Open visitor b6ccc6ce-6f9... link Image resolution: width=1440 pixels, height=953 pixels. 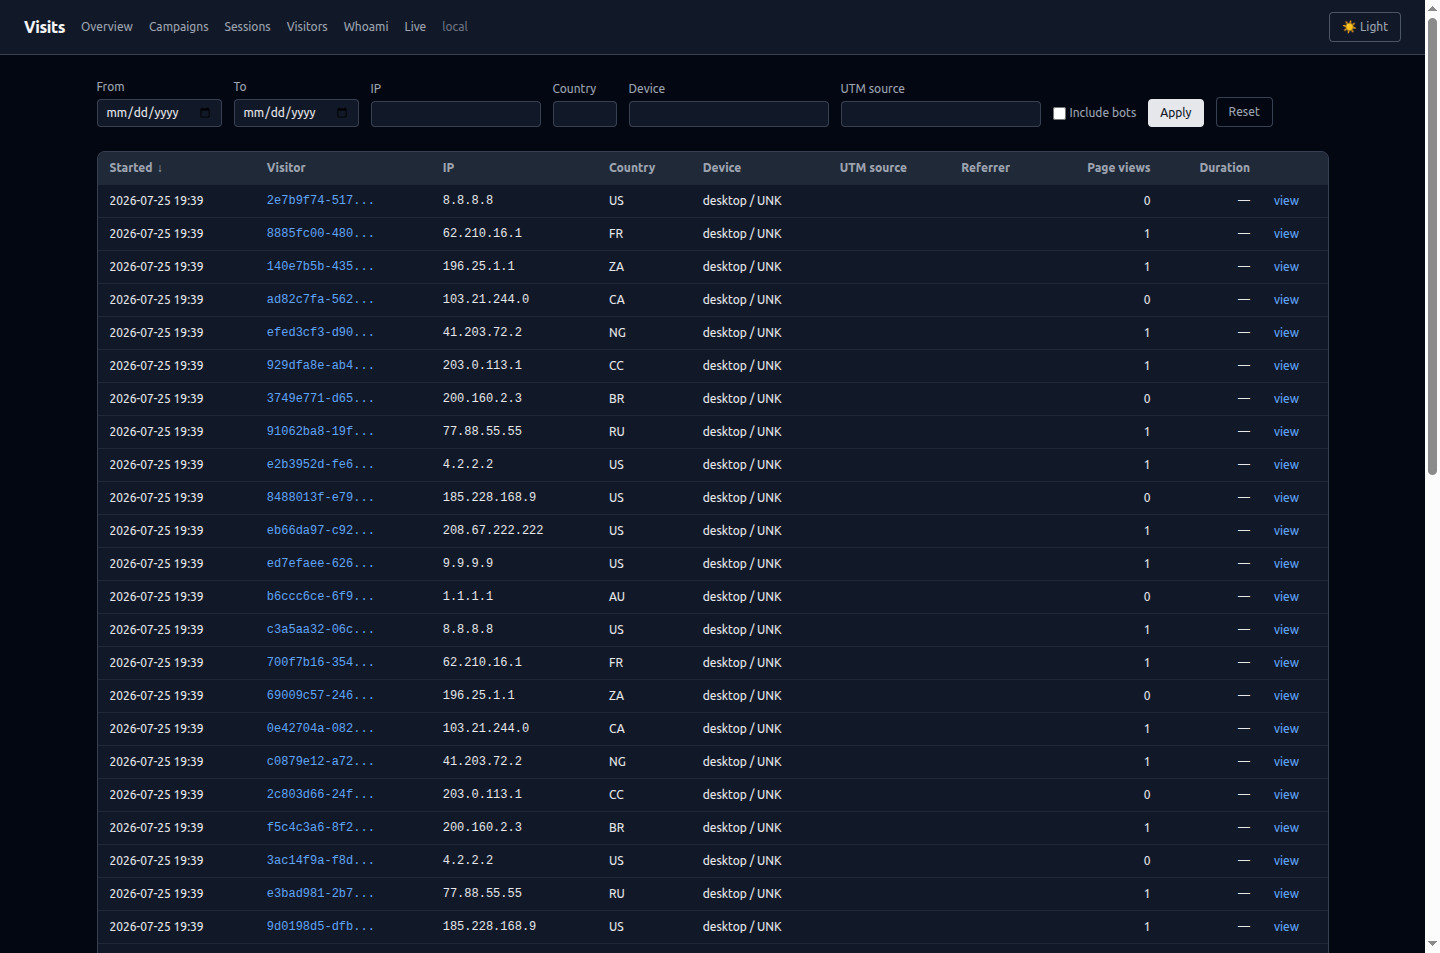point(320,597)
